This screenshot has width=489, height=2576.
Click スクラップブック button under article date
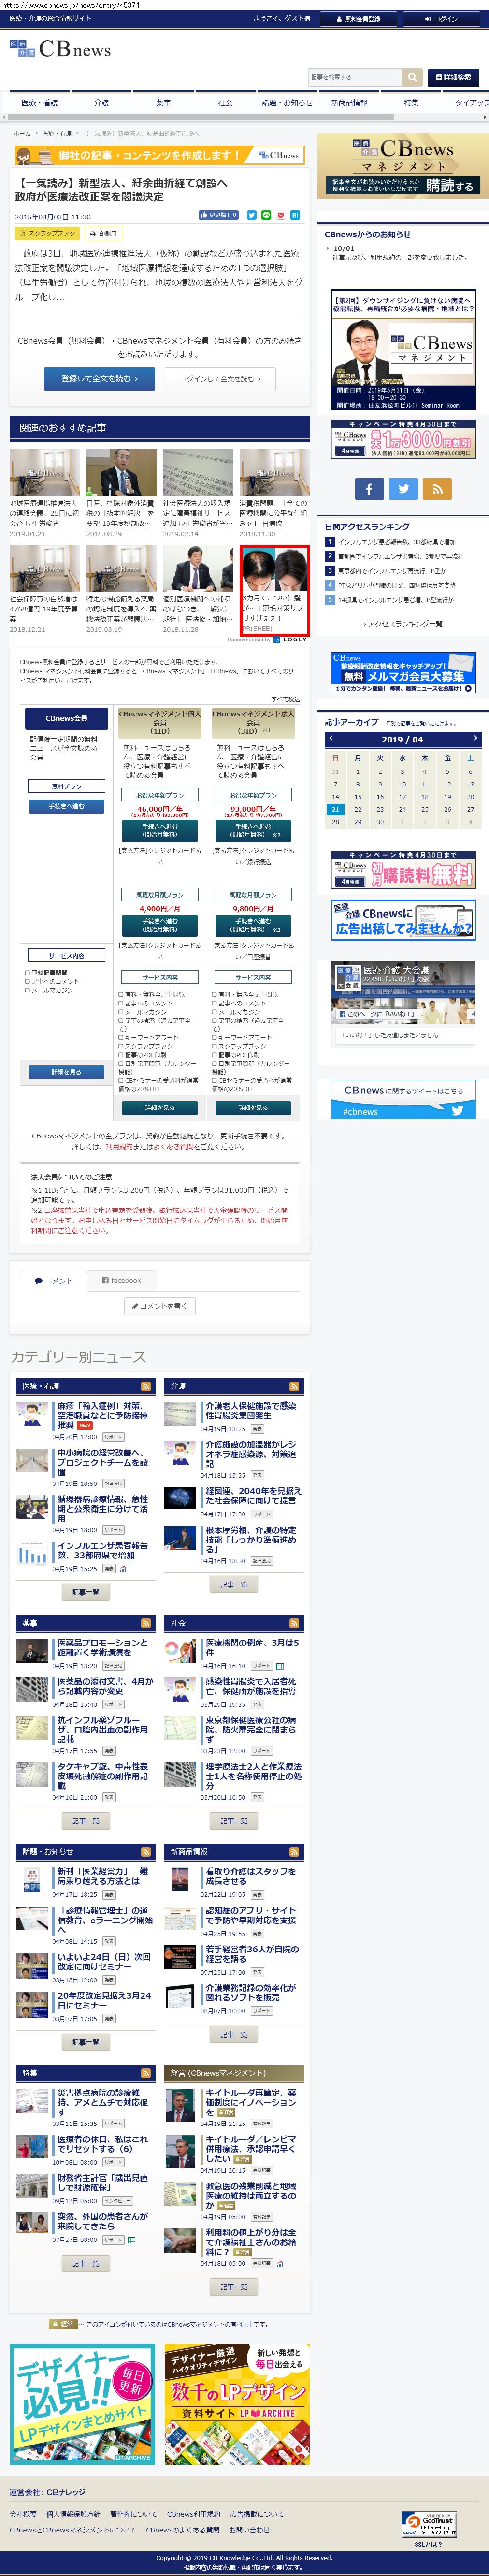click(47, 233)
